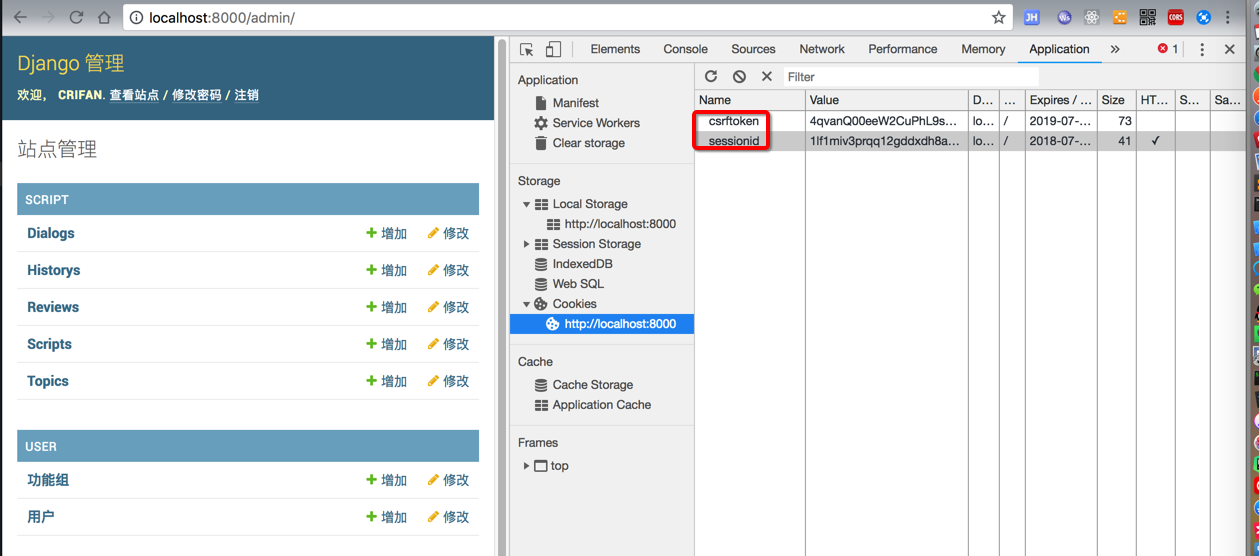
Task: Click the JH extension icon
Action: click(1032, 17)
